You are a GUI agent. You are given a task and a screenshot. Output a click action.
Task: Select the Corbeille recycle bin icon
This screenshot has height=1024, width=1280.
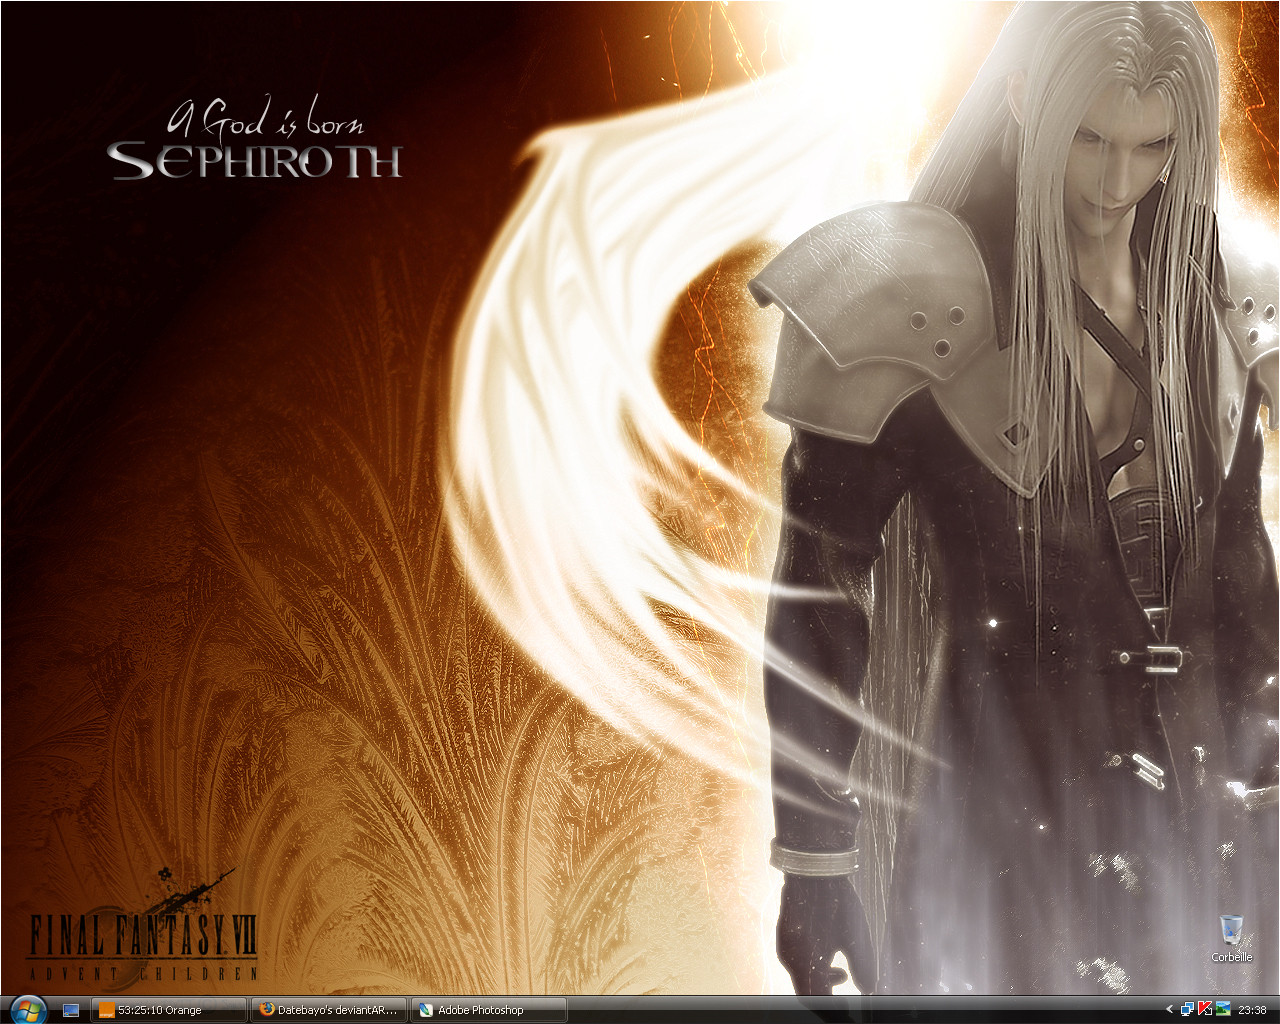1231,938
